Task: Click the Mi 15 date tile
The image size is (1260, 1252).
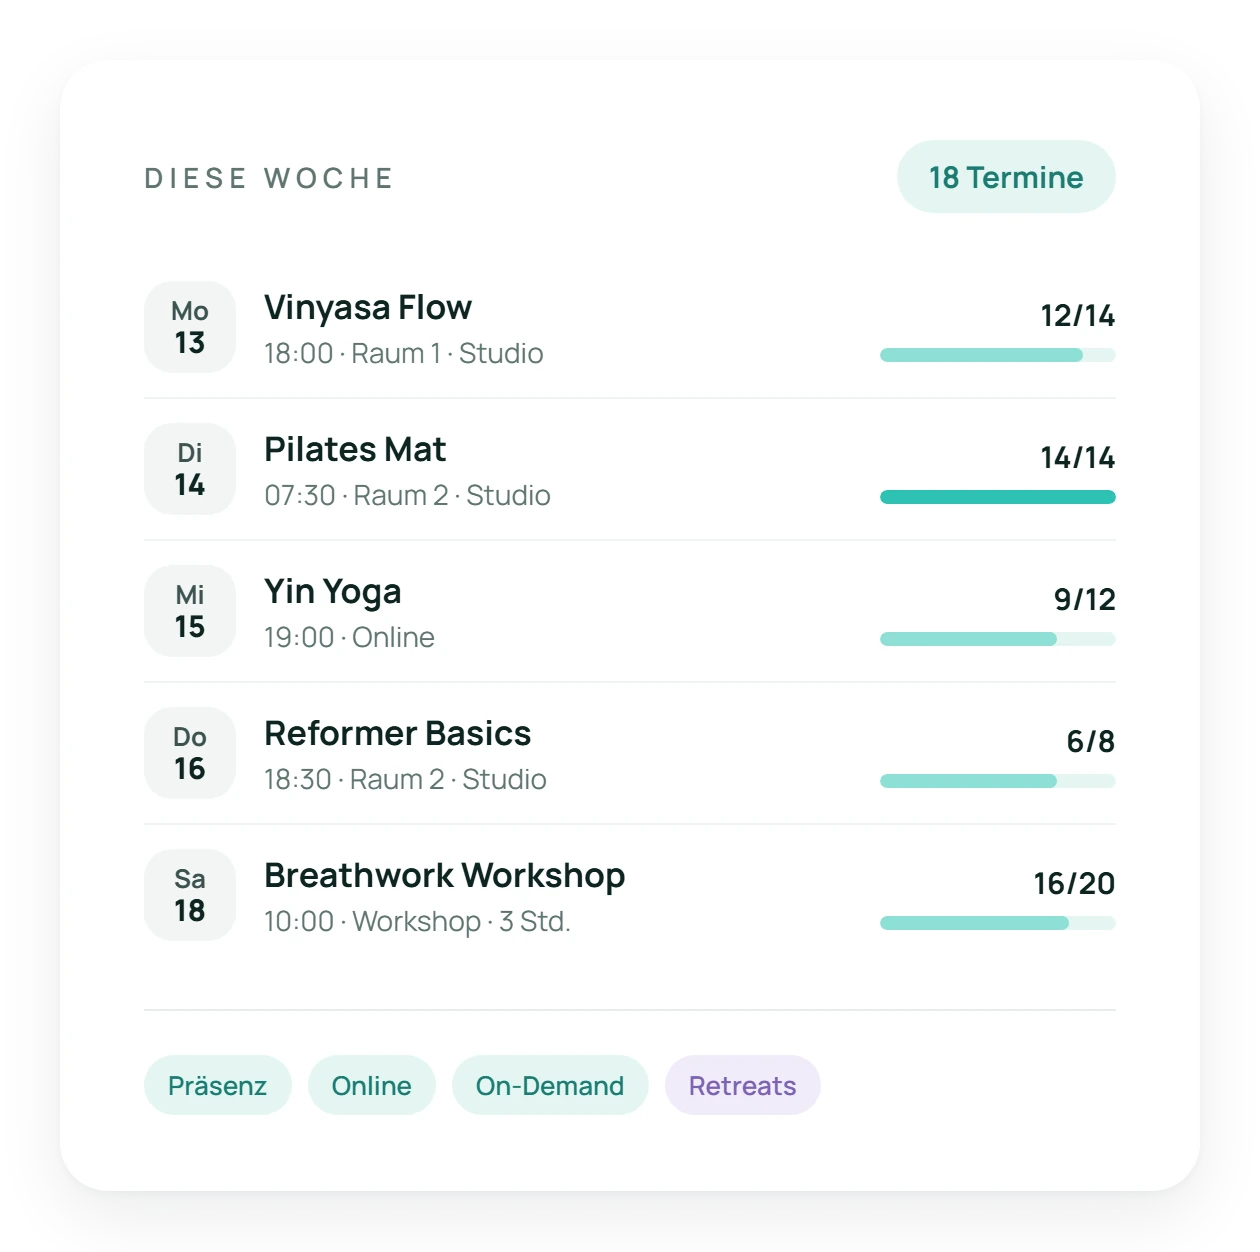Action: point(190,611)
